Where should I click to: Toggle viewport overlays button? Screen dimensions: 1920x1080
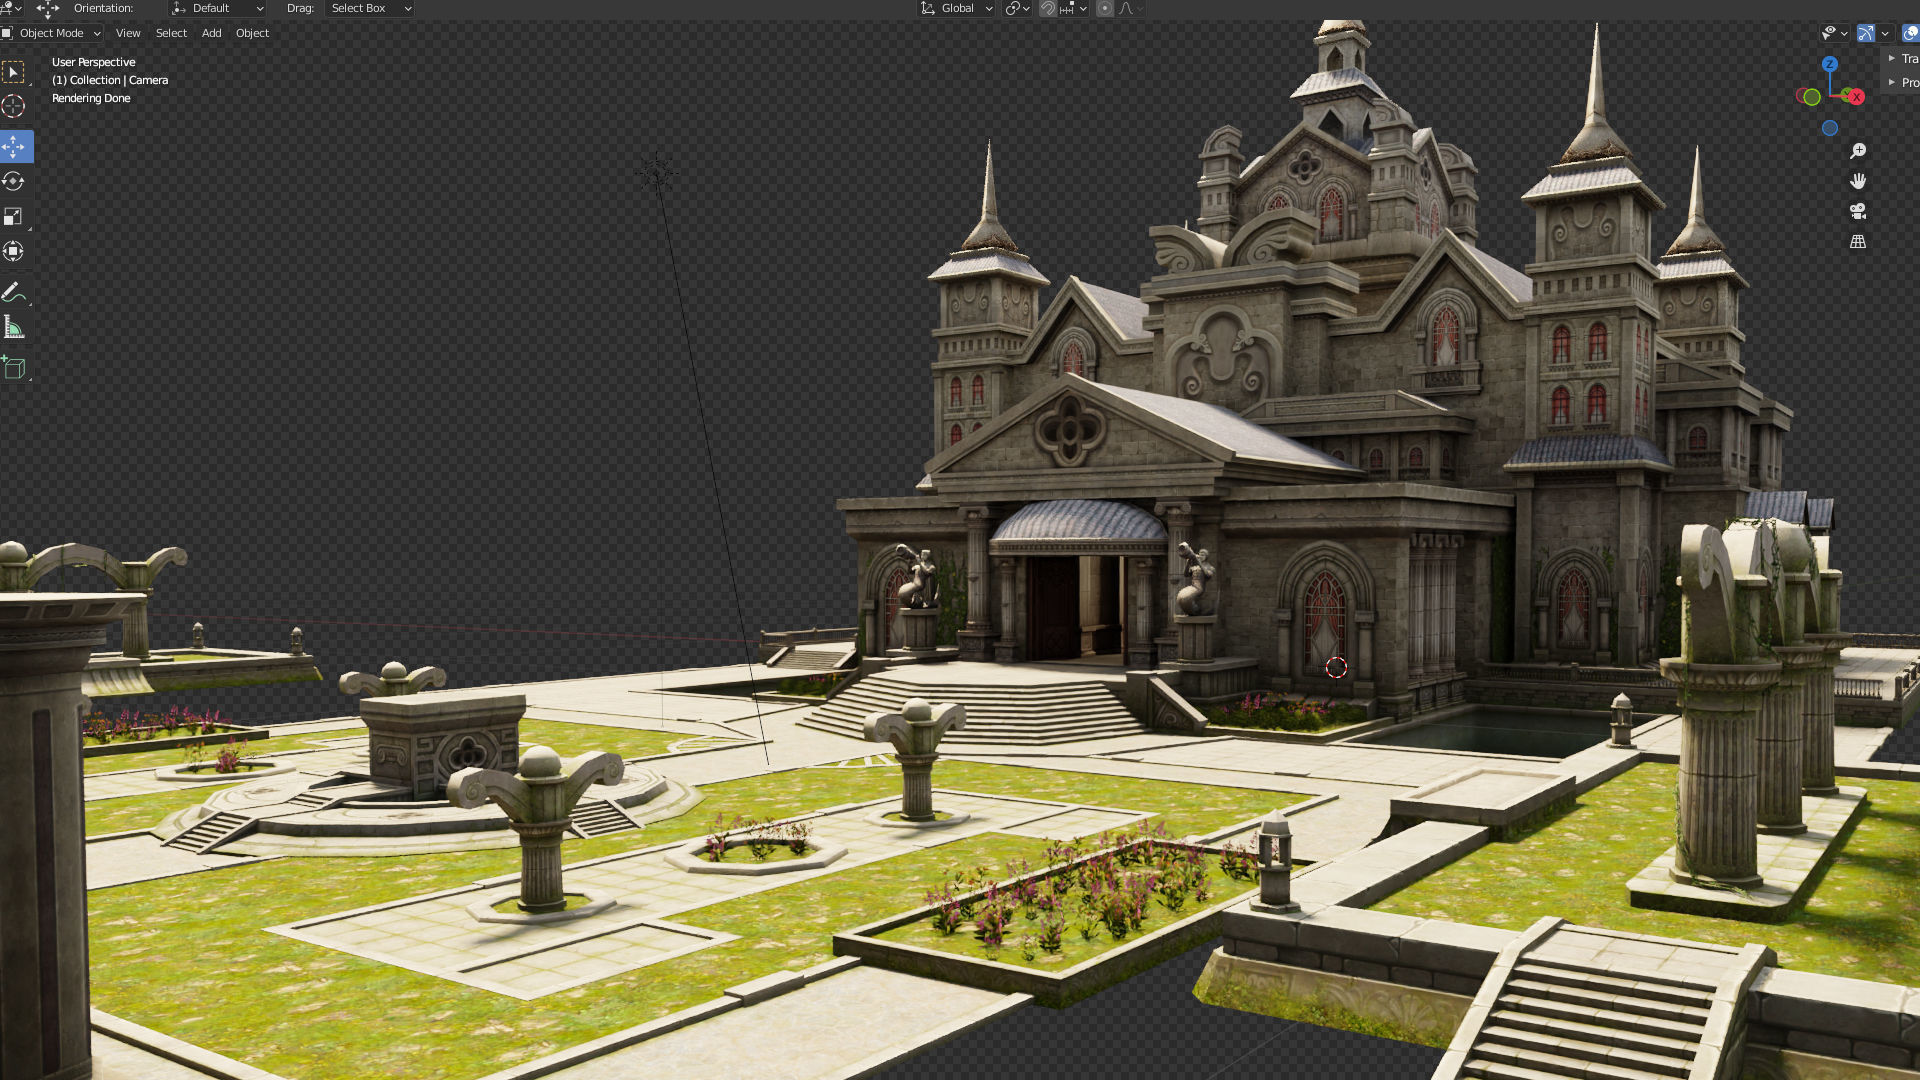[x=1910, y=33]
